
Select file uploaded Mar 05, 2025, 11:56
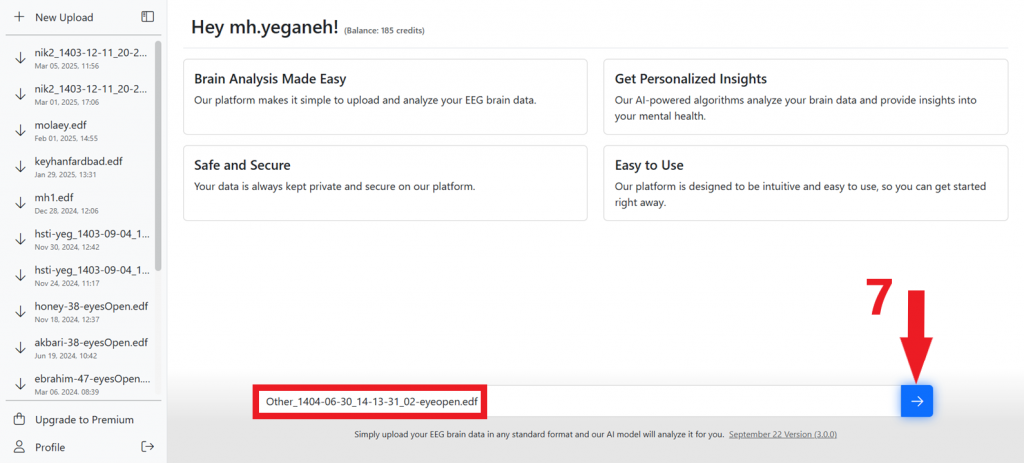90,57
